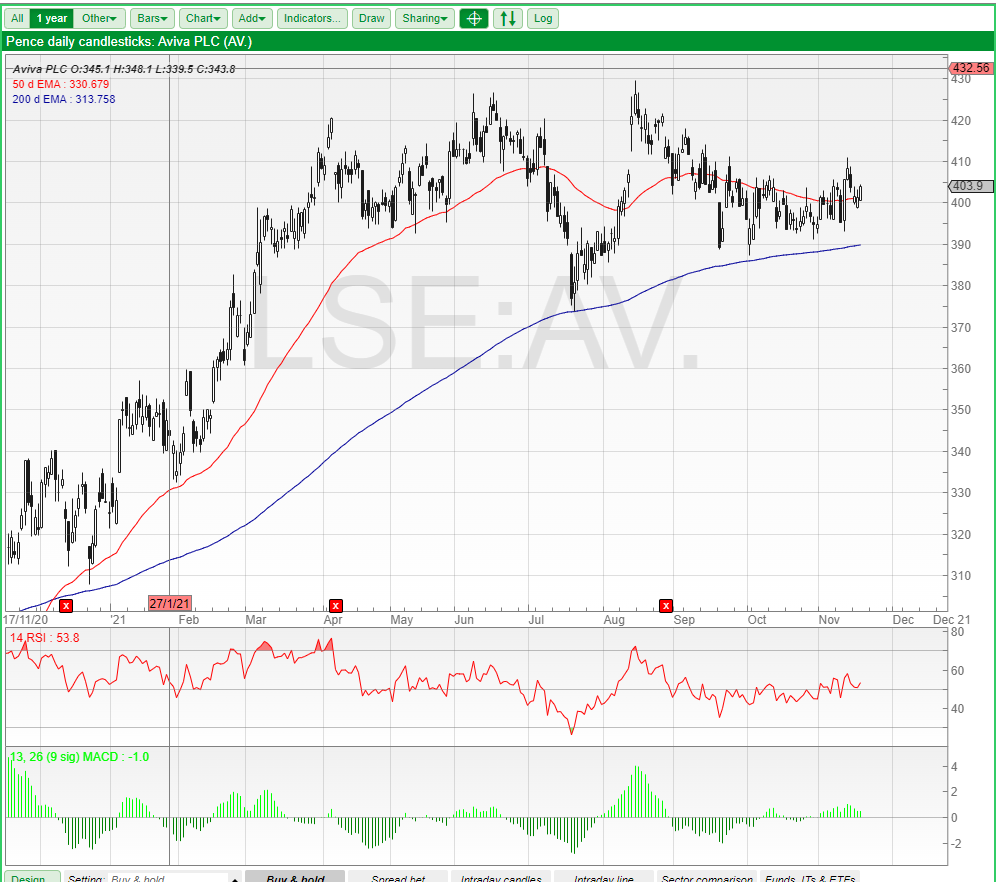Image resolution: width=996 pixels, height=882 pixels.
Task: Open the Intraday candles tab
Action: click(x=501, y=877)
